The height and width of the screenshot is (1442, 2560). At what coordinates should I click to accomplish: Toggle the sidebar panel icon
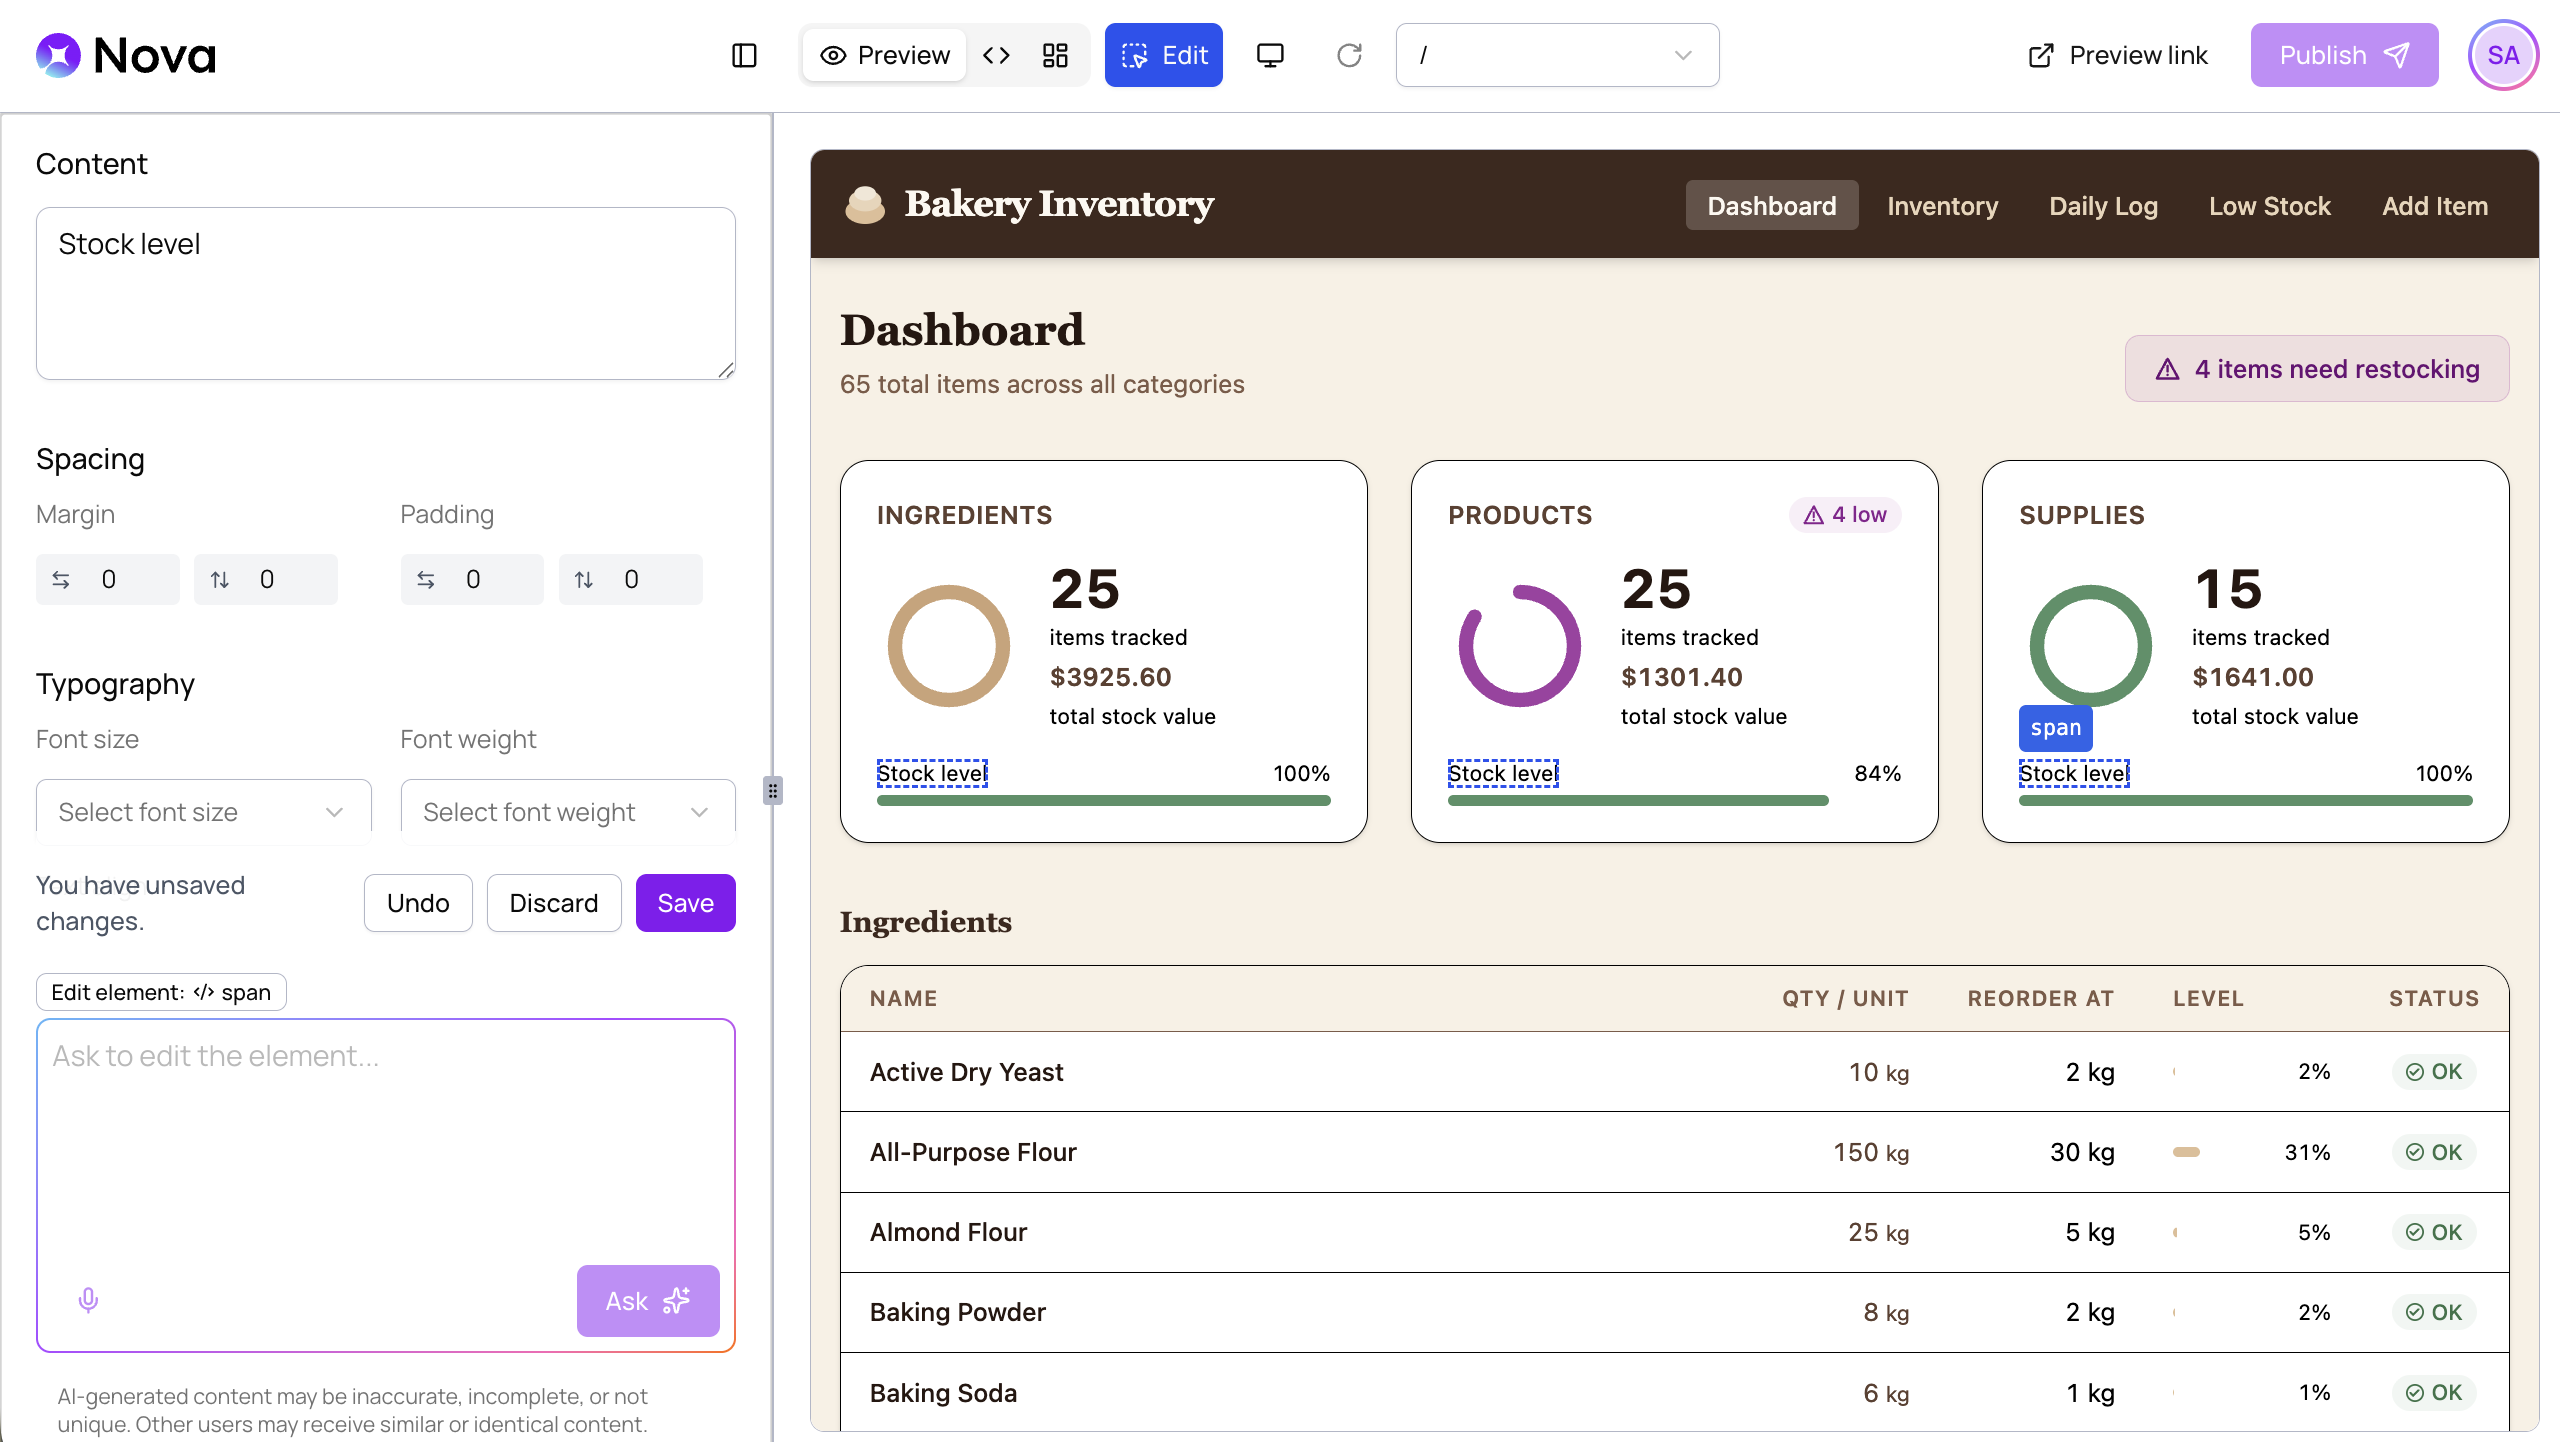click(744, 55)
